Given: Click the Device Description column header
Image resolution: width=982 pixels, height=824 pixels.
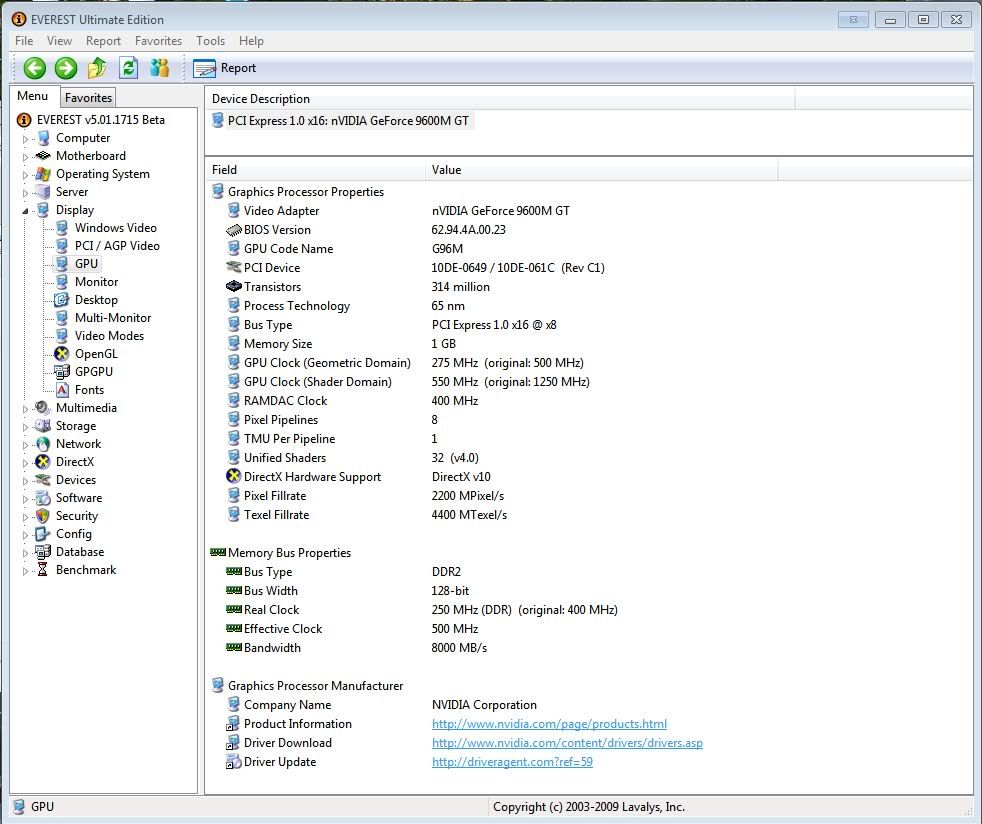Looking at the screenshot, I should (x=500, y=99).
